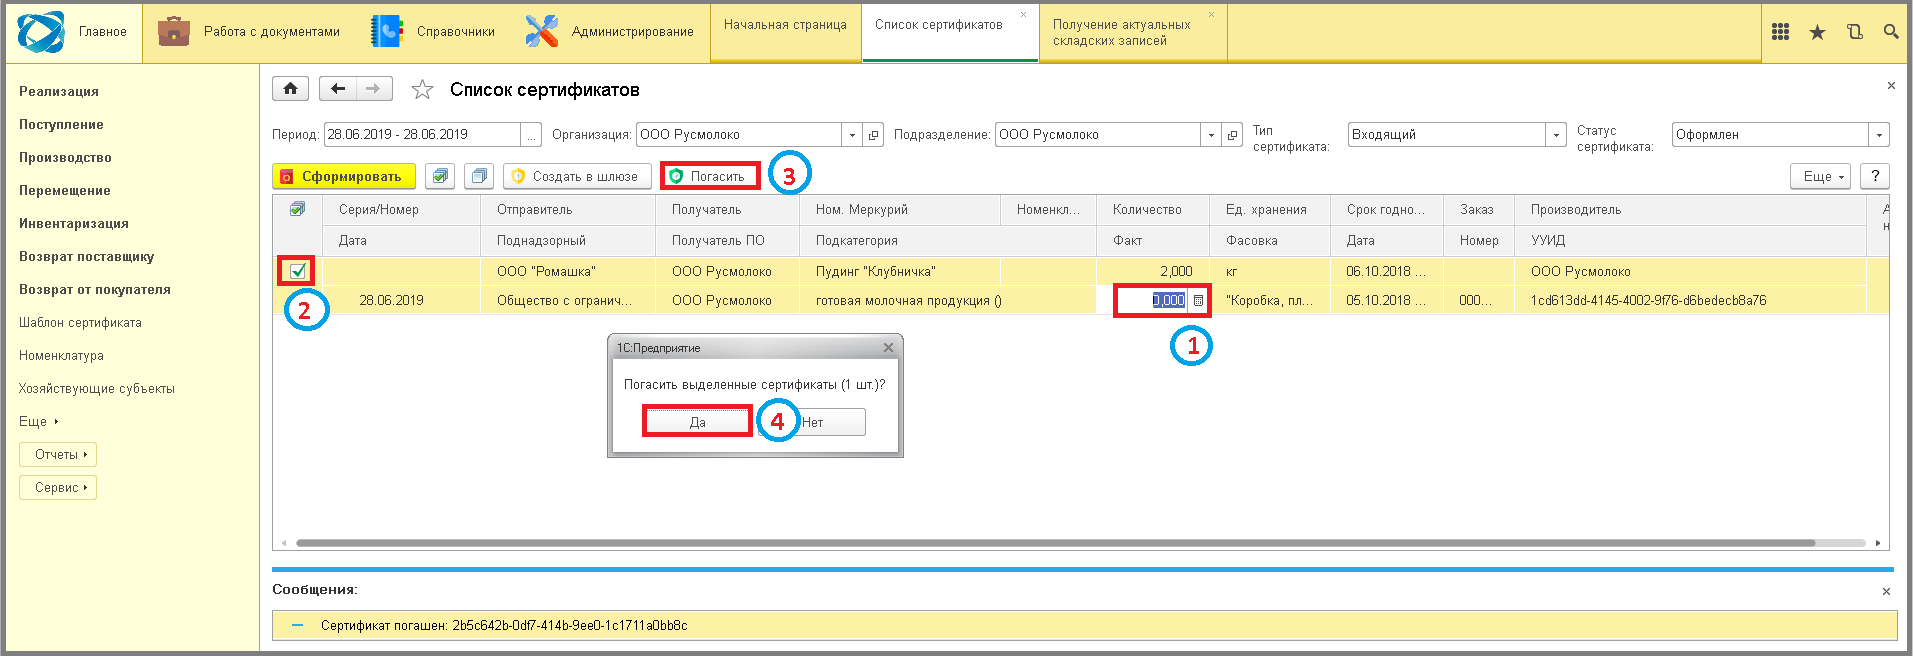Image resolution: width=1913 pixels, height=656 pixels.
Task: Click the tools icon for Администрирование
Action: [x=541, y=32]
